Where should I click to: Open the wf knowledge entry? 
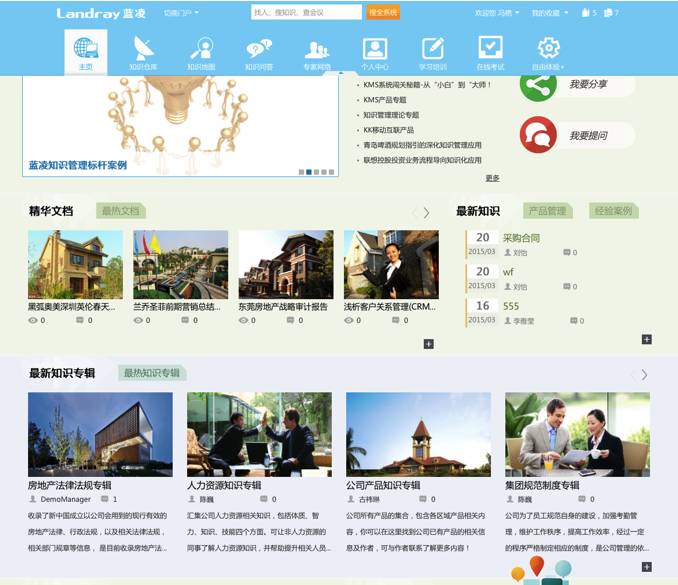tap(508, 272)
